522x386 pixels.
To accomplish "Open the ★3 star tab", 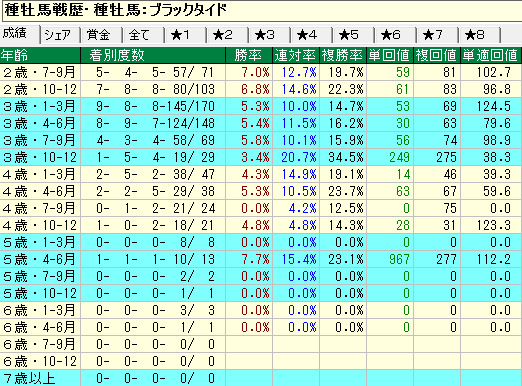I will click(x=270, y=35).
